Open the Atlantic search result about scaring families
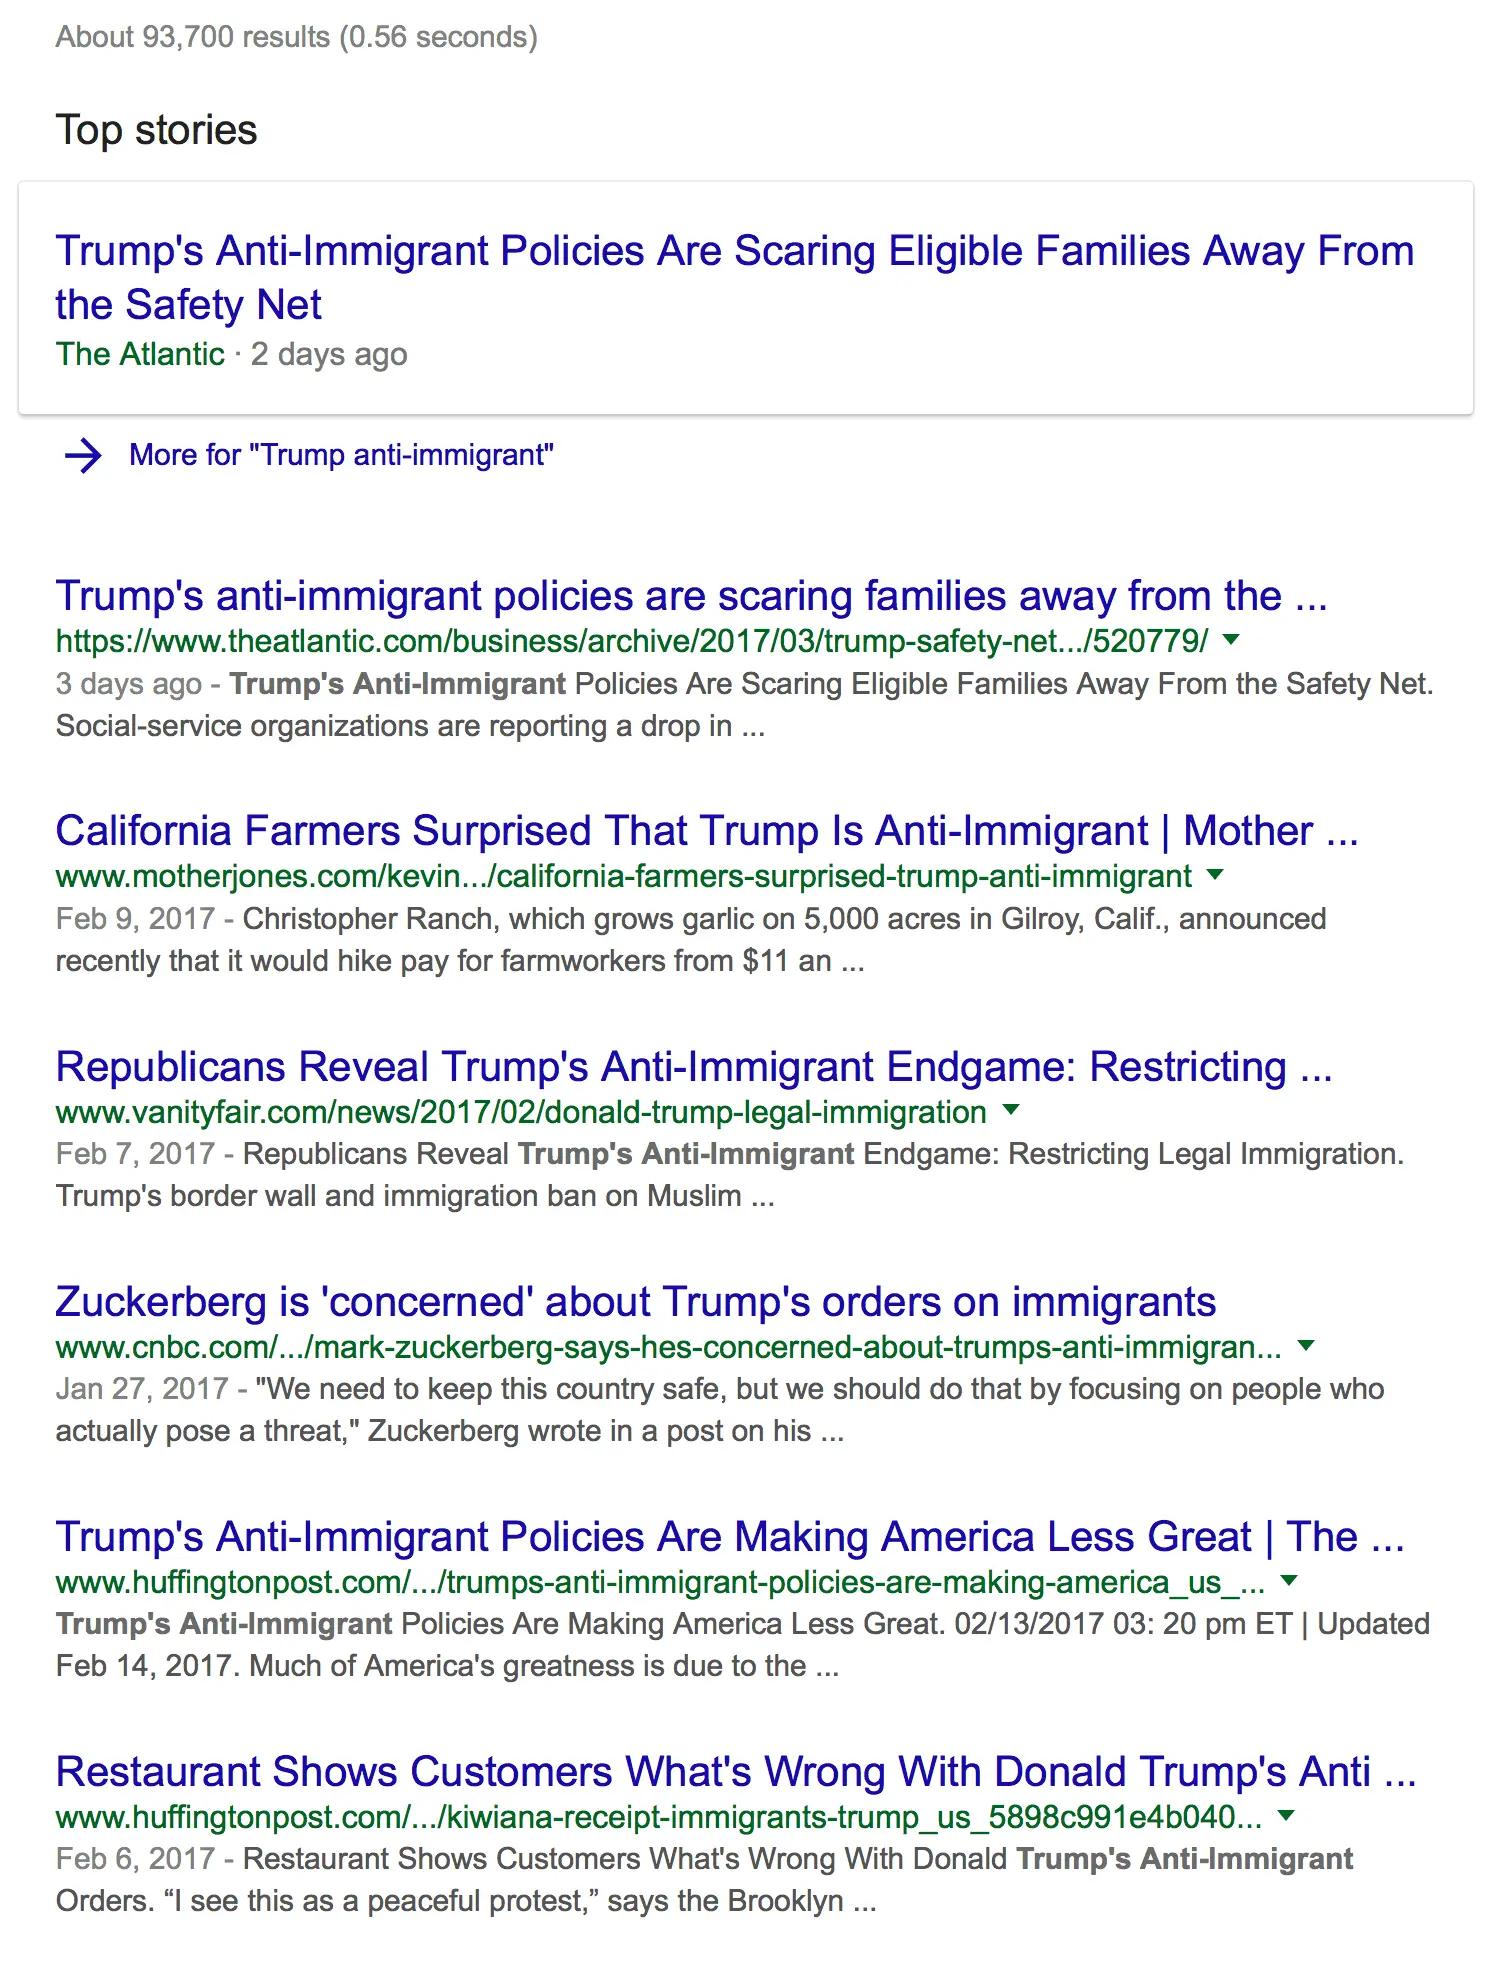 691,596
